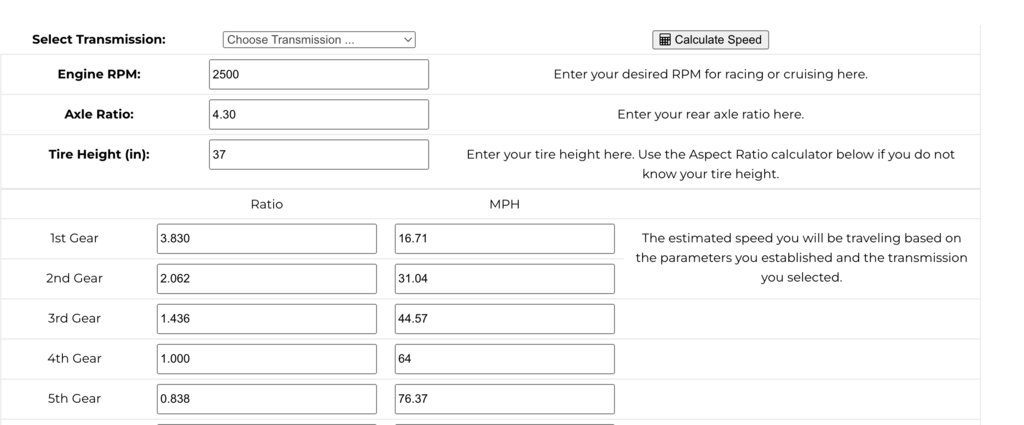Select the 2nd Gear MPH field
Screen dimensions: 1024x425
click(x=504, y=279)
